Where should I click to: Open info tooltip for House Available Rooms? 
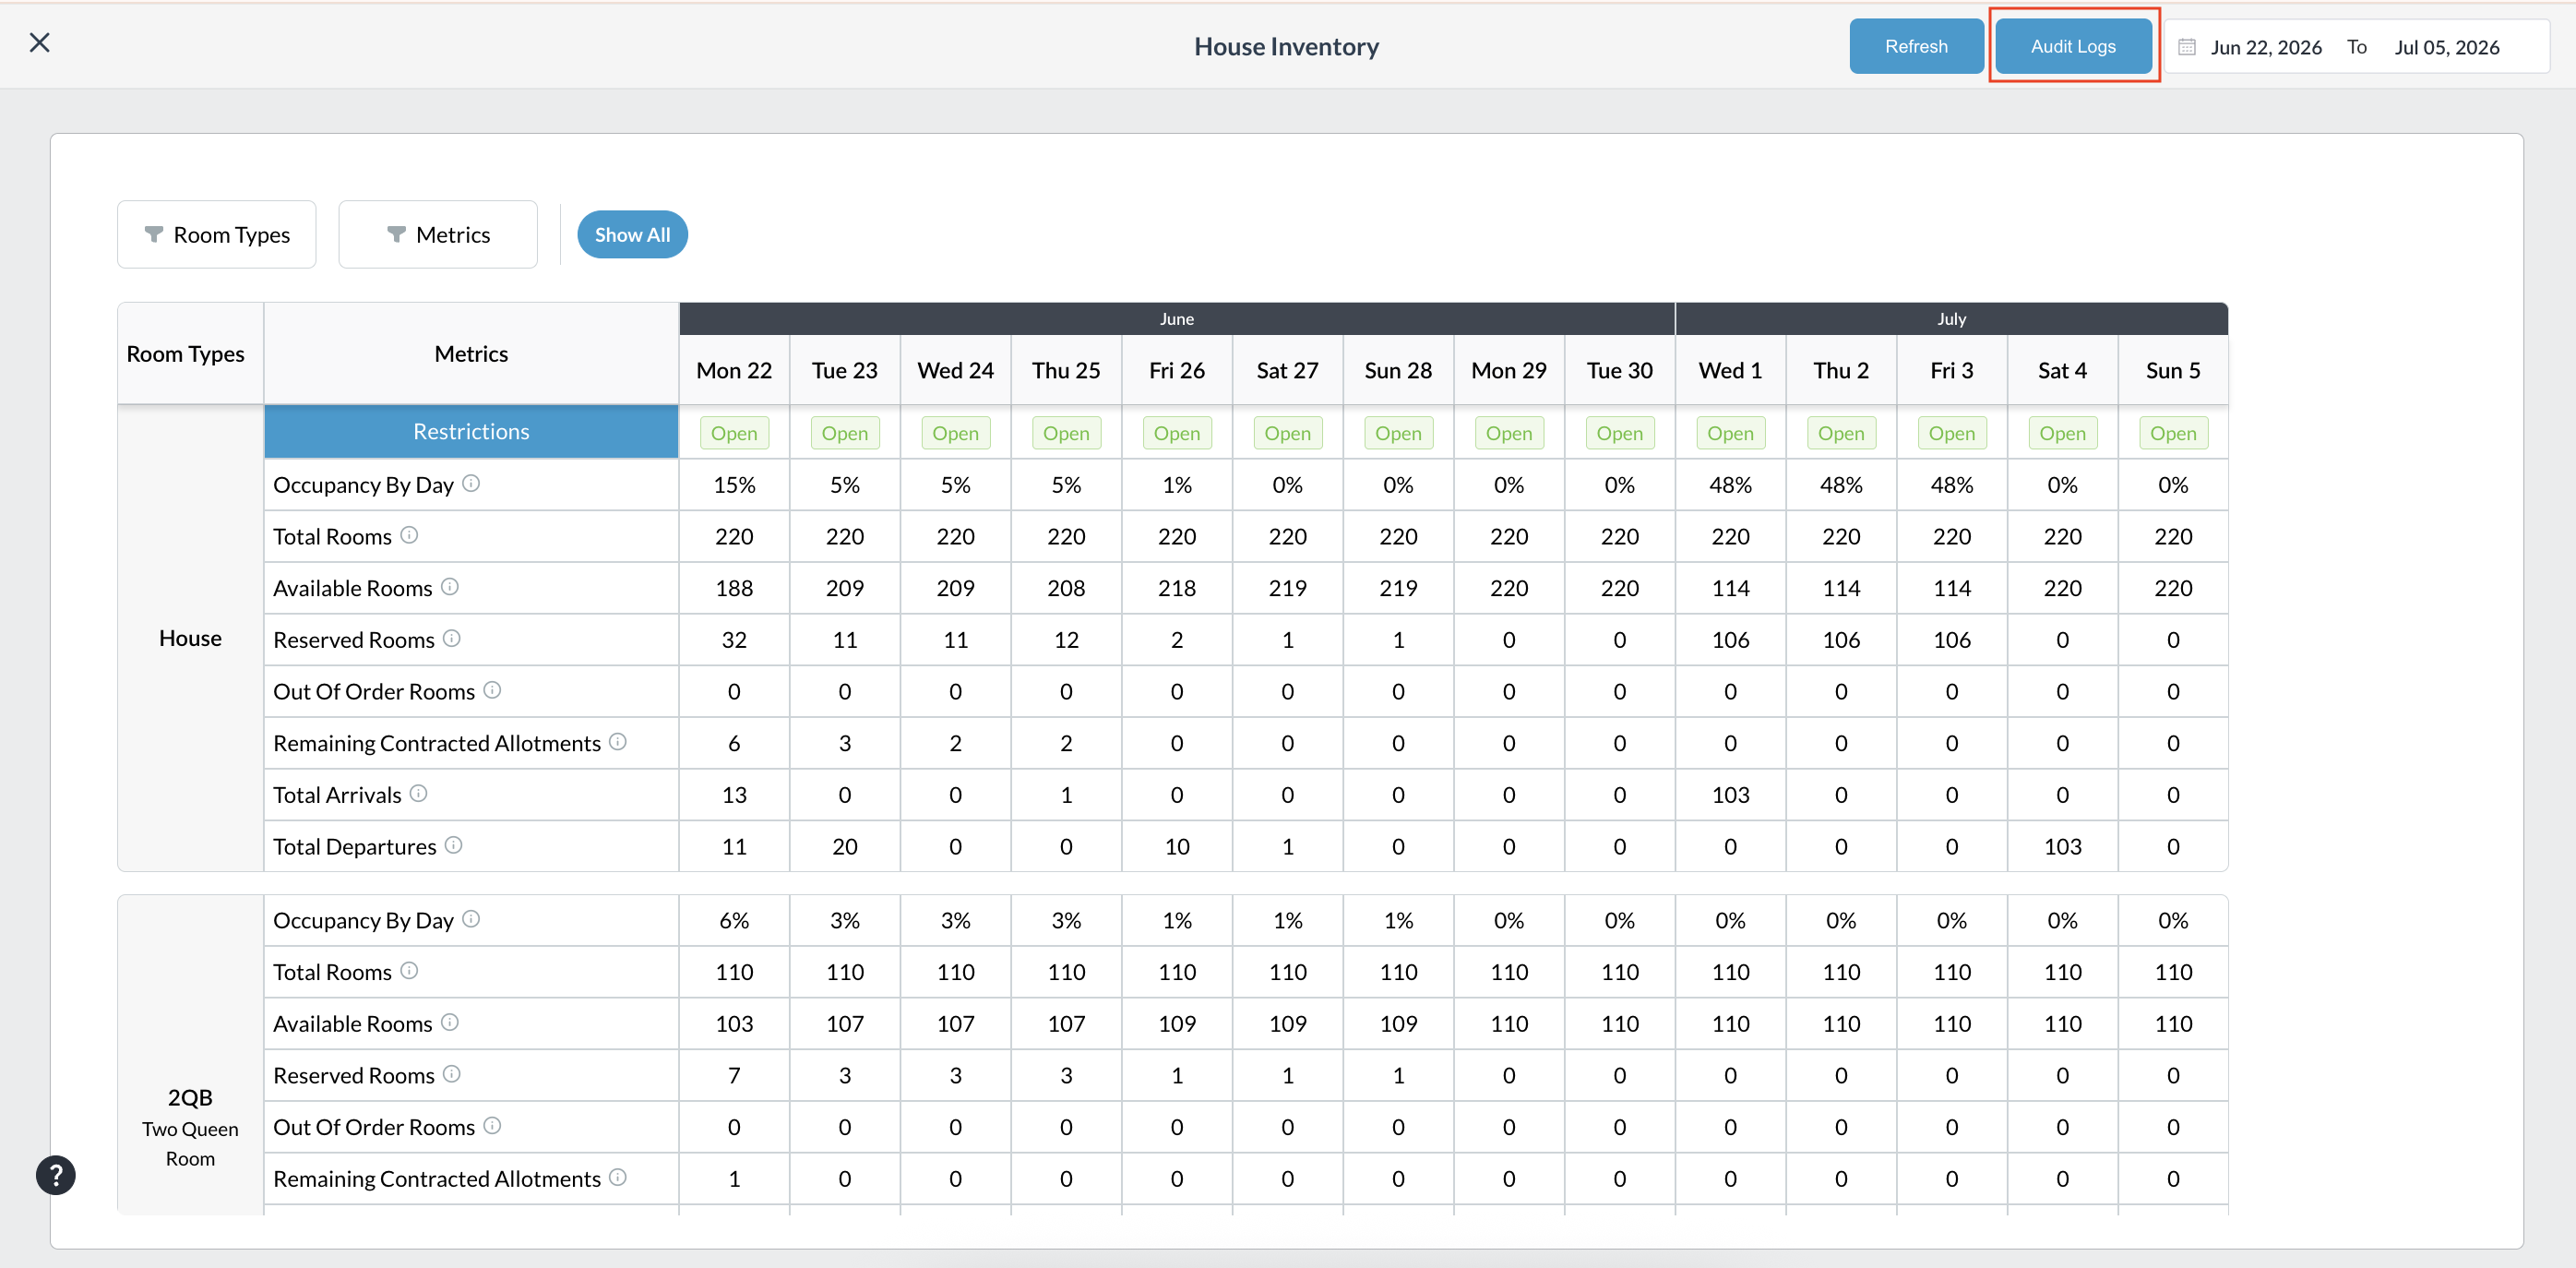[450, 587]
